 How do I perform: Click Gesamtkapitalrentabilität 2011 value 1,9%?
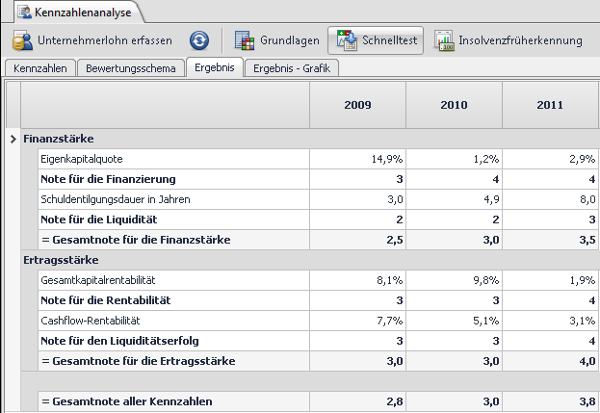point(582,280)
